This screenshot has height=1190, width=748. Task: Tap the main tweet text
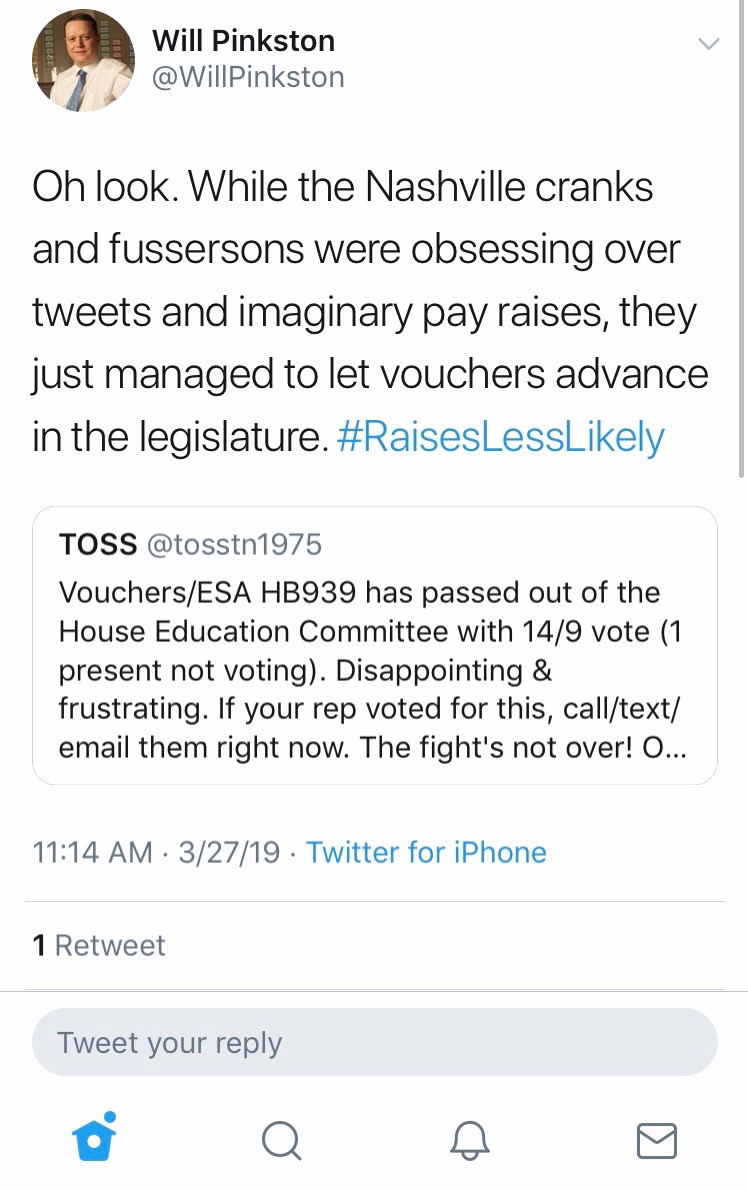click(x=370, y=312)
